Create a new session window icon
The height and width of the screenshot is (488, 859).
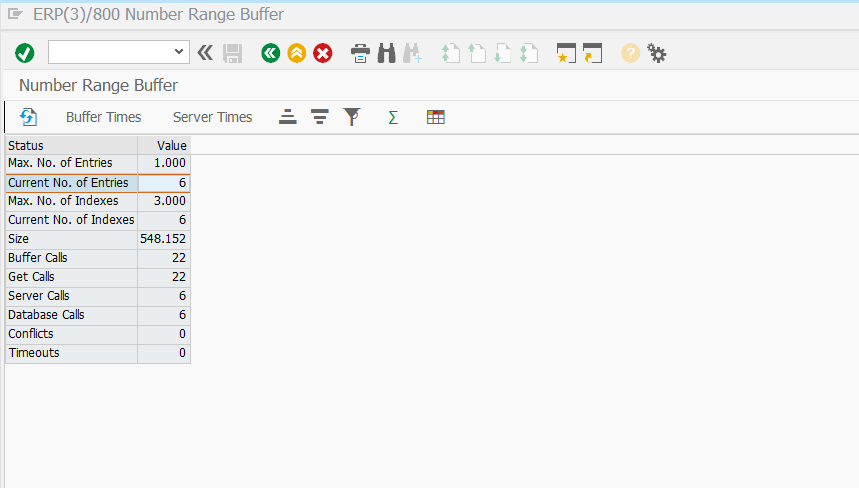point(566,53)
